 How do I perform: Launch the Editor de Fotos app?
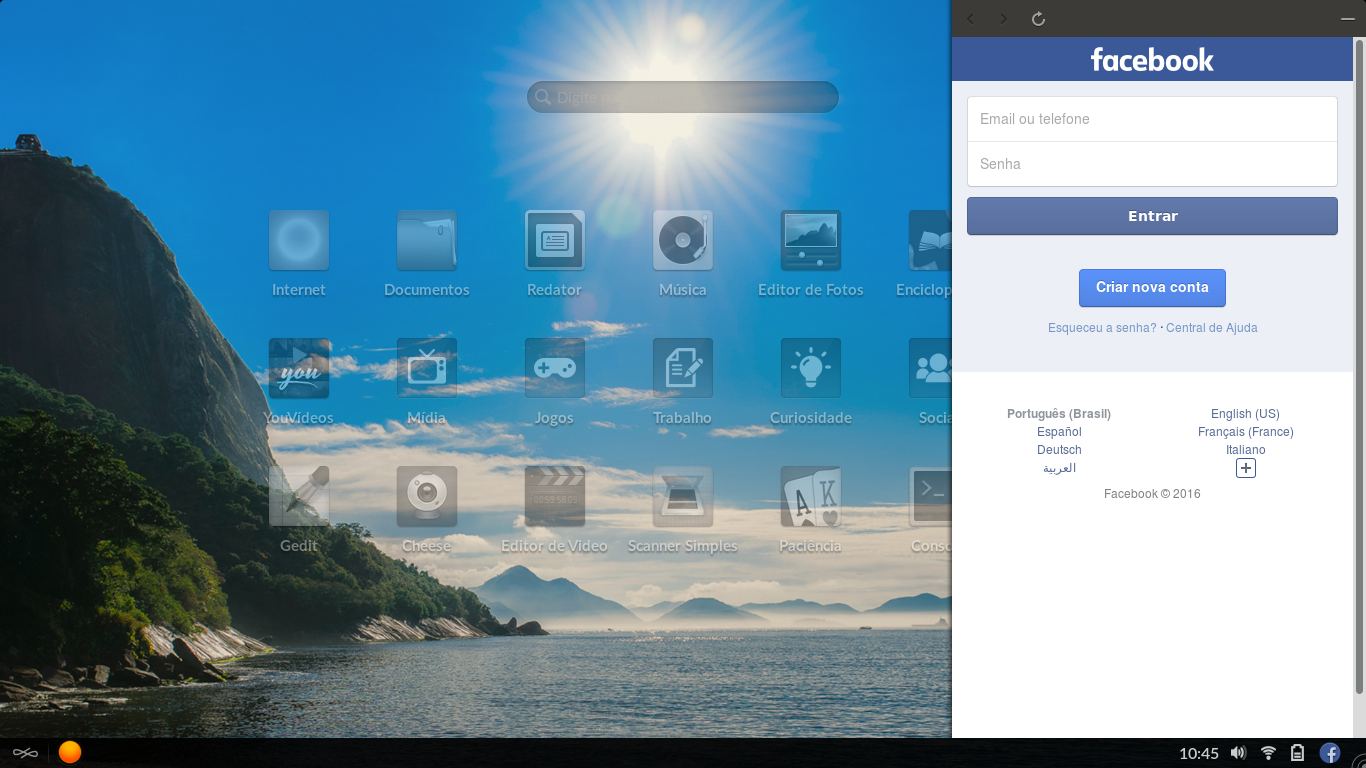[811, 240]
